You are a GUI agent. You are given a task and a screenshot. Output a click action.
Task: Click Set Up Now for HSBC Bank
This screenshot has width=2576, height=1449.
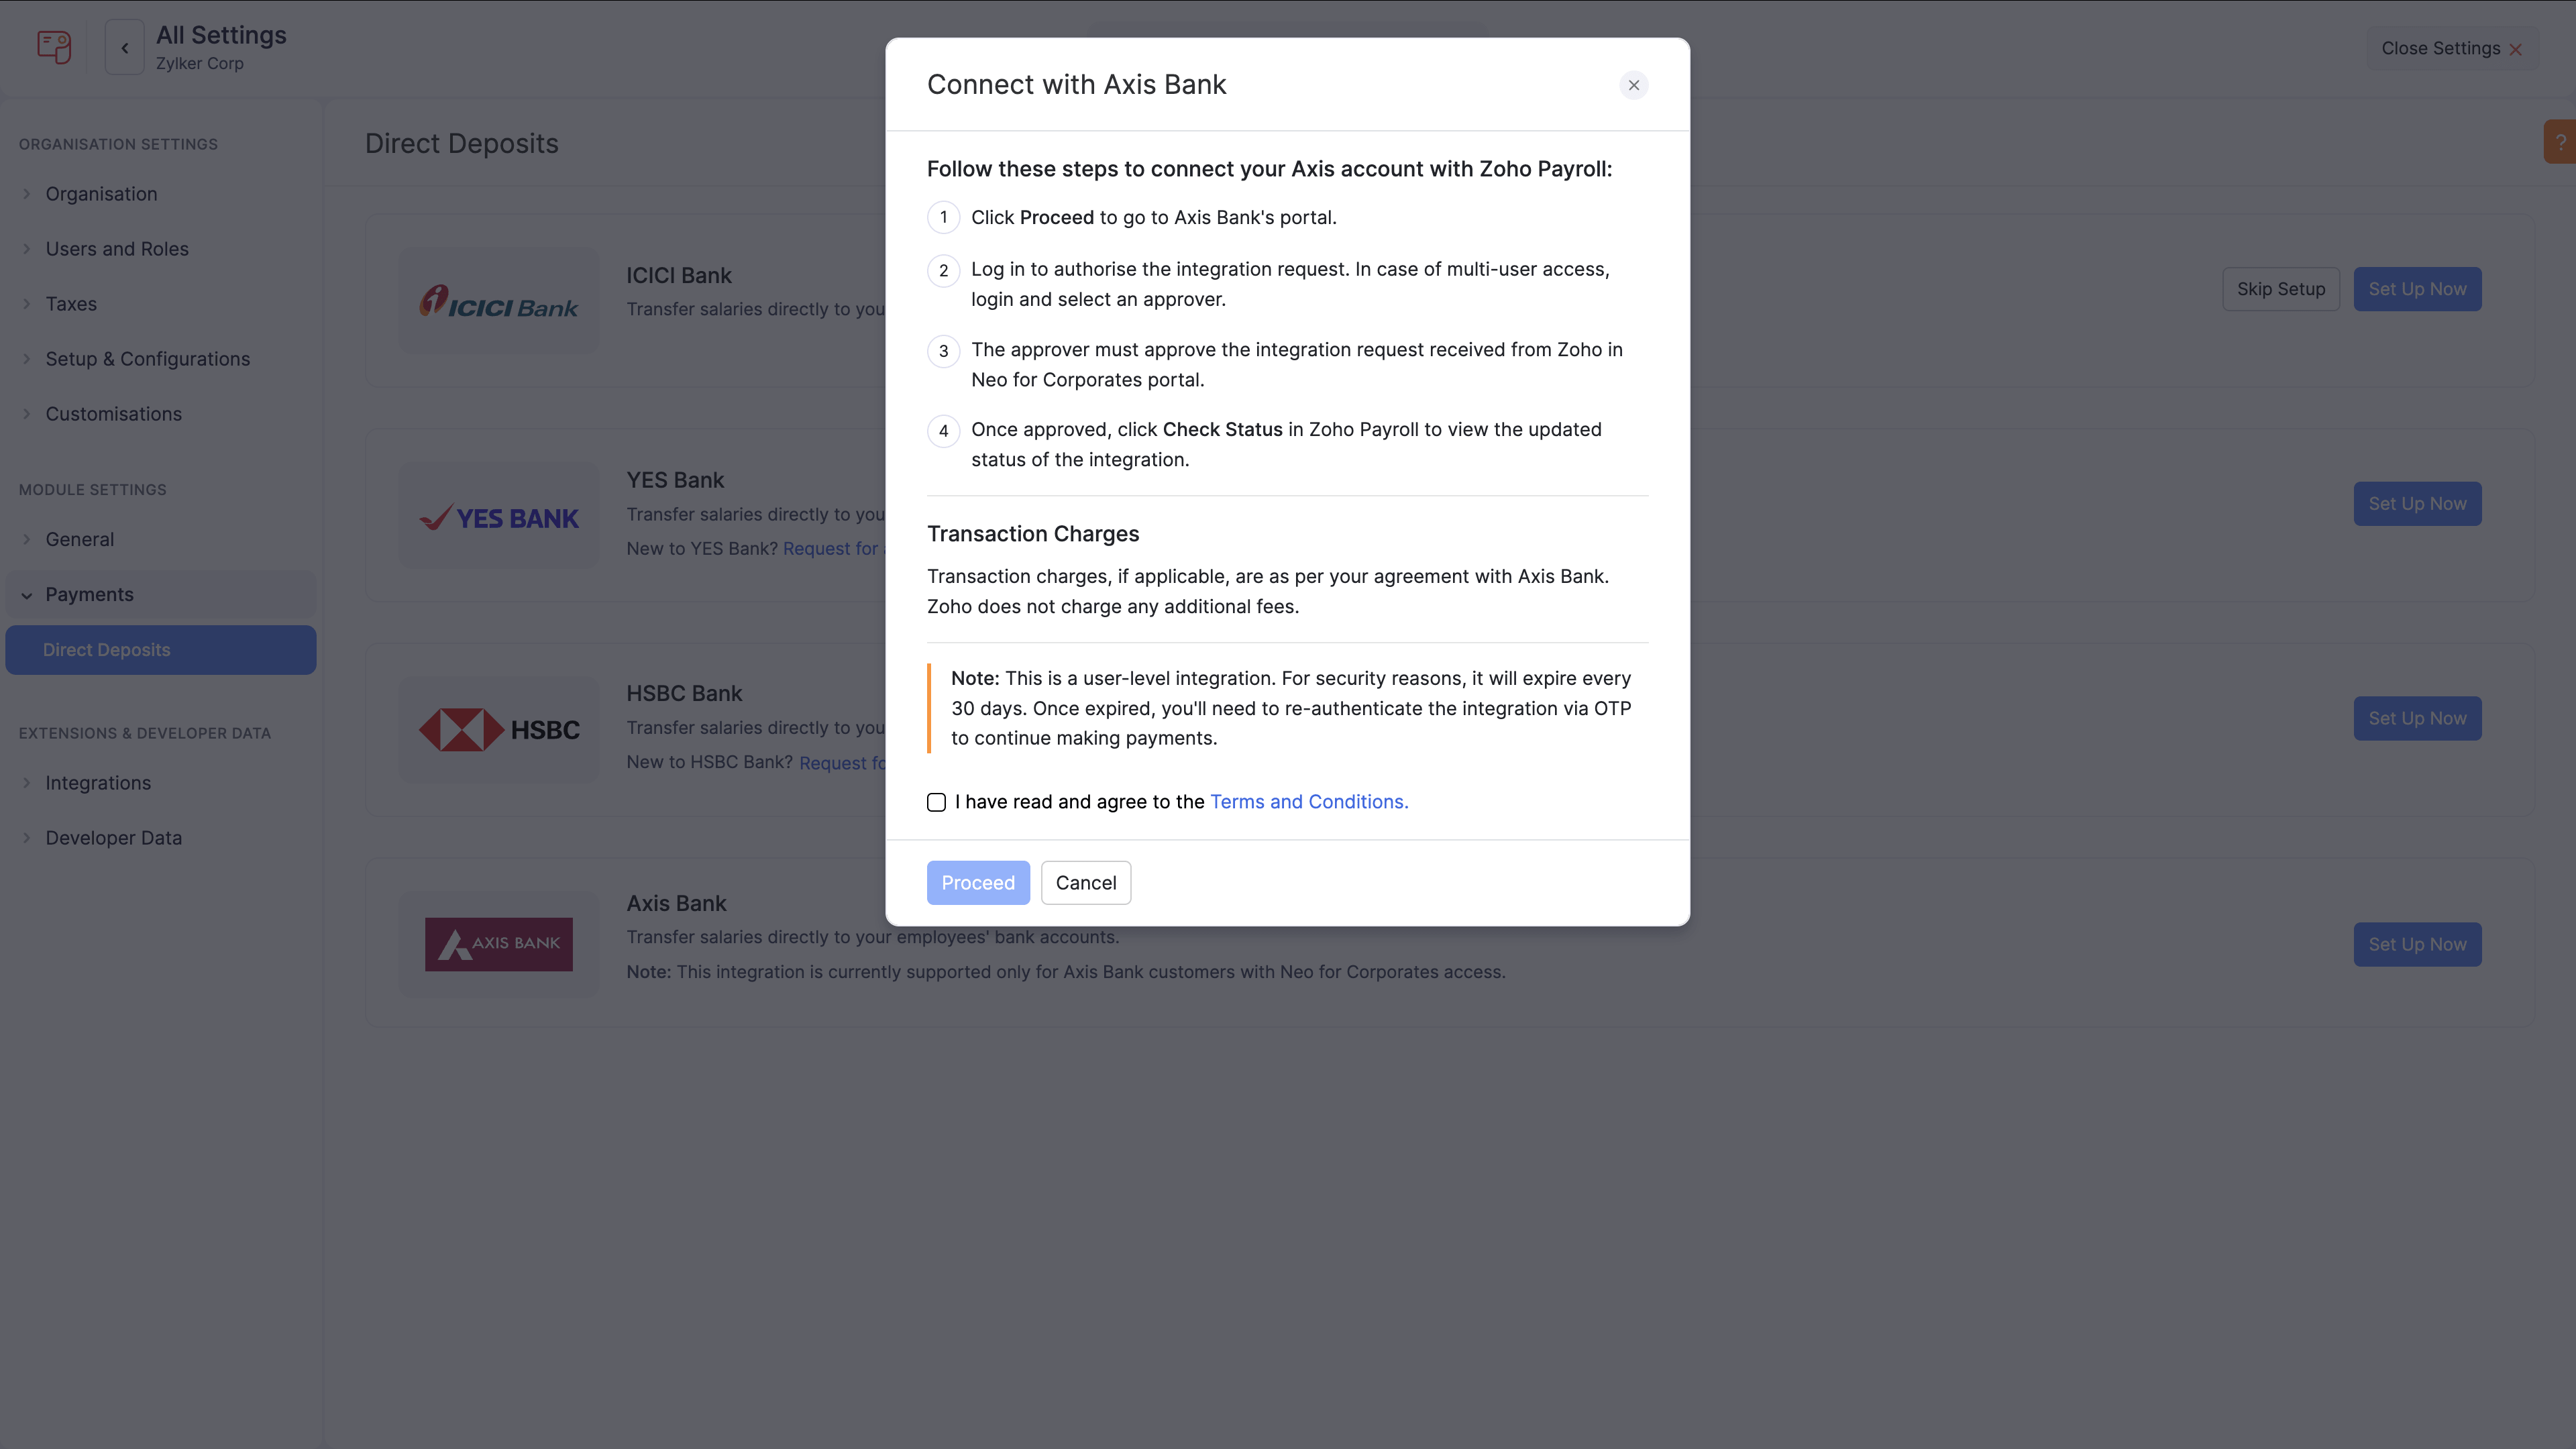pos(2417,718)
